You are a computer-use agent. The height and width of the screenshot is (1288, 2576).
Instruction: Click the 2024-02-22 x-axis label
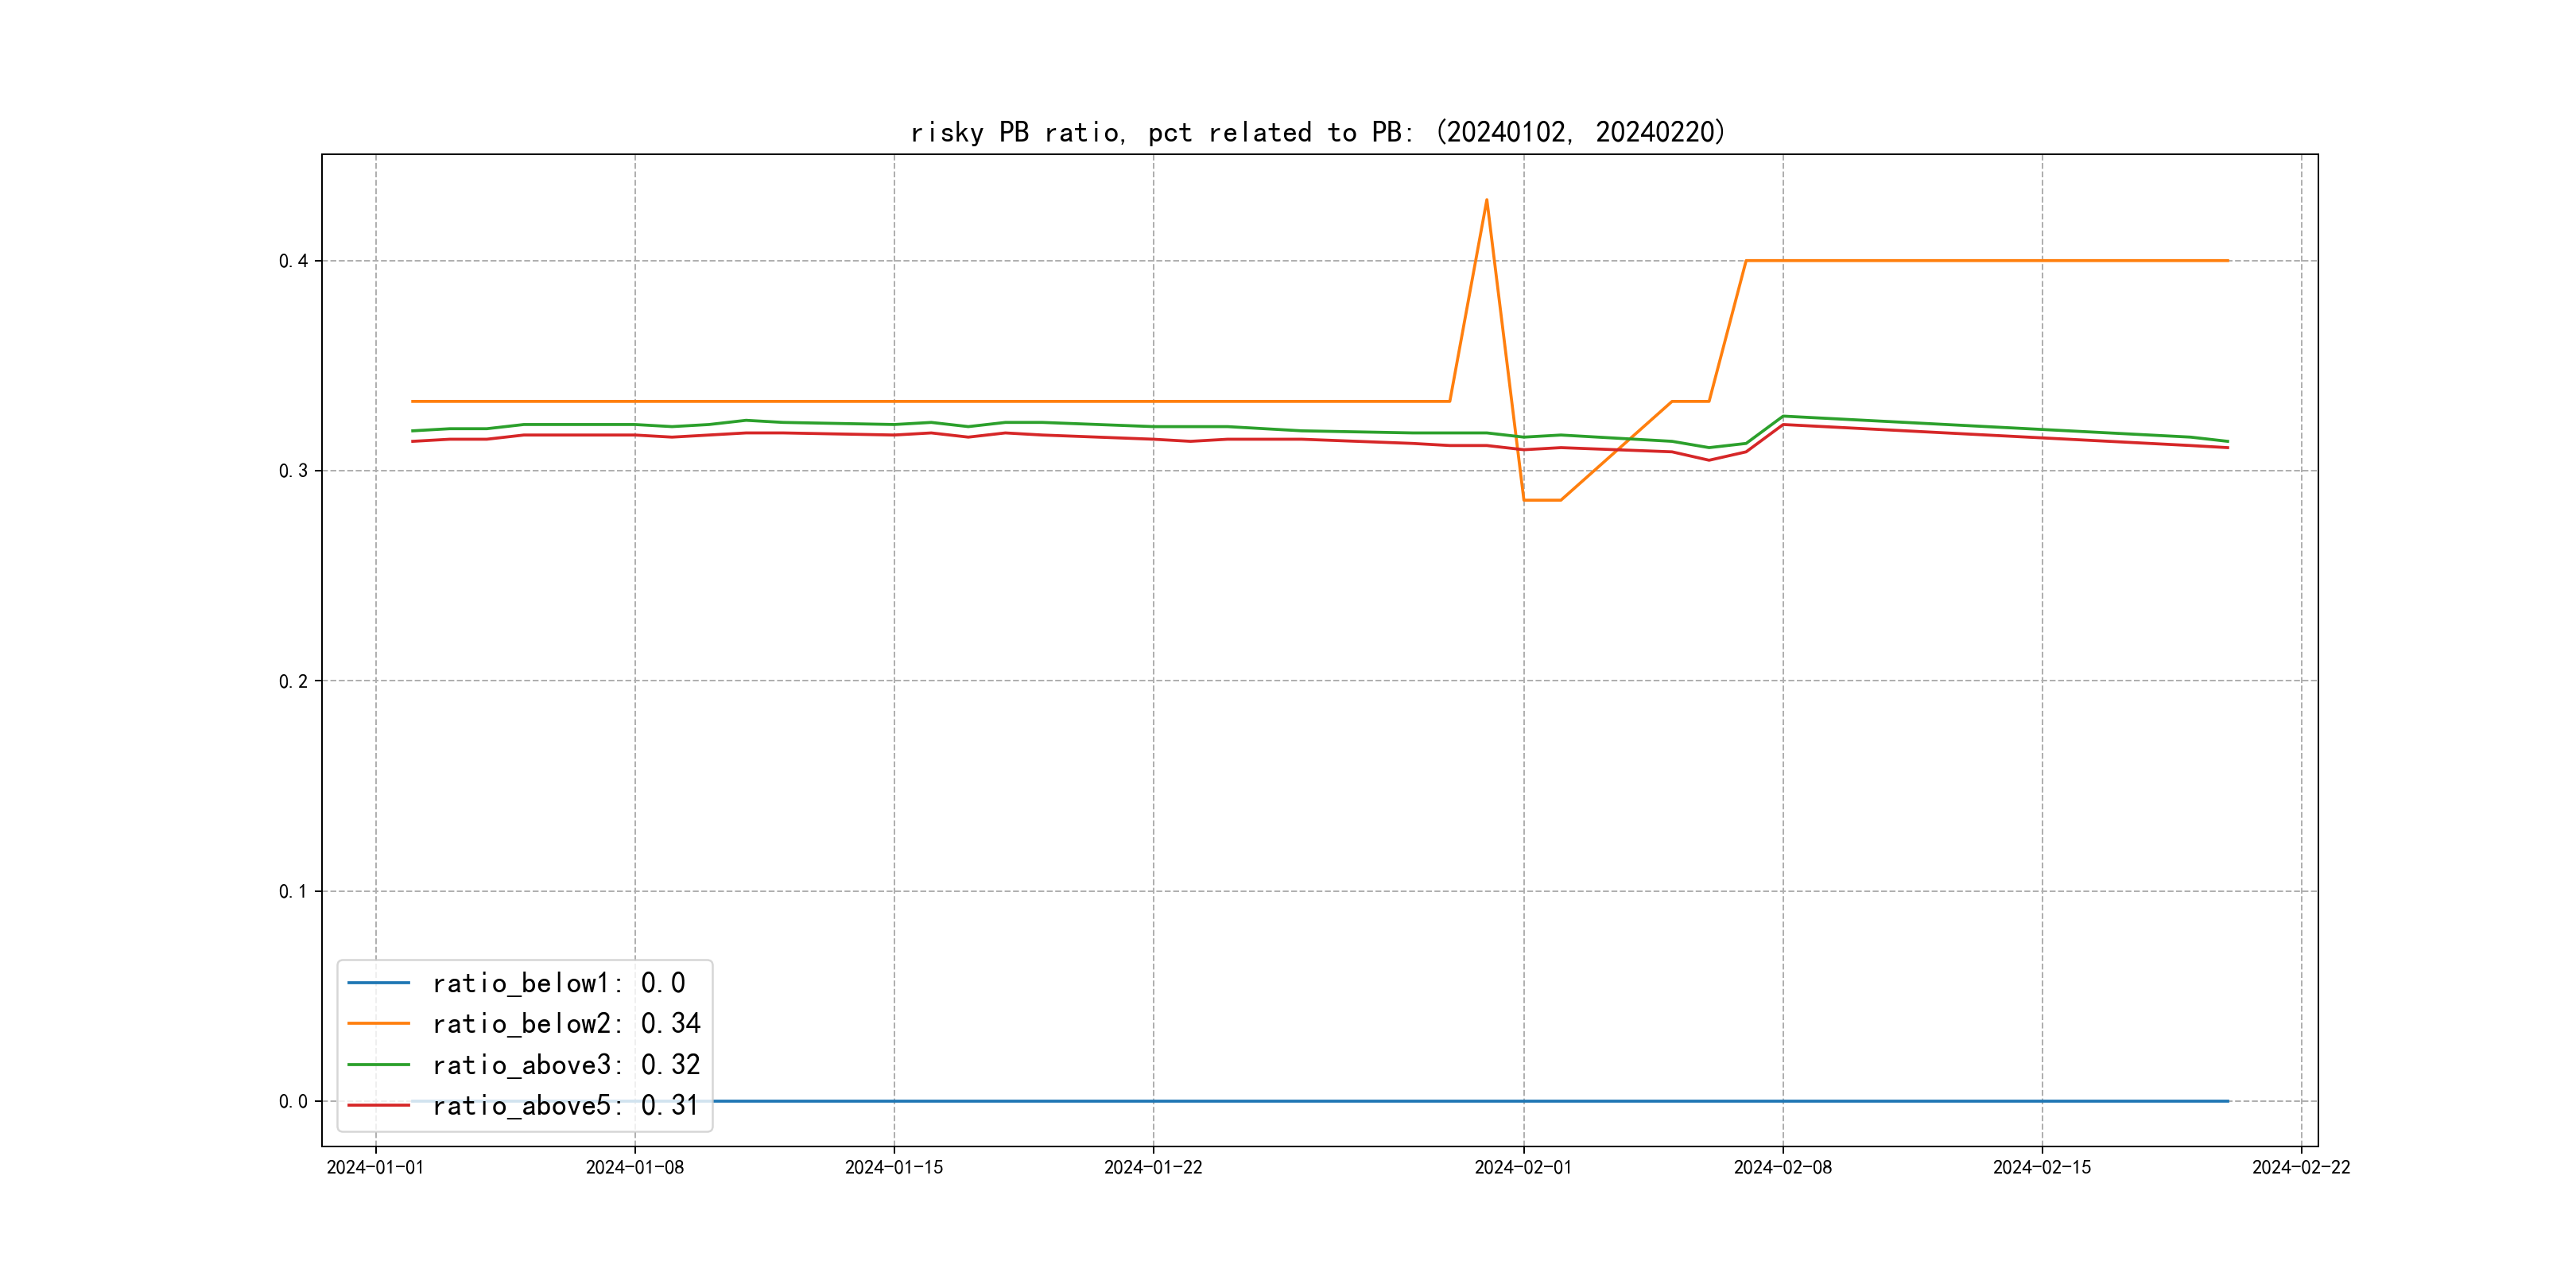(2300, 1167)
